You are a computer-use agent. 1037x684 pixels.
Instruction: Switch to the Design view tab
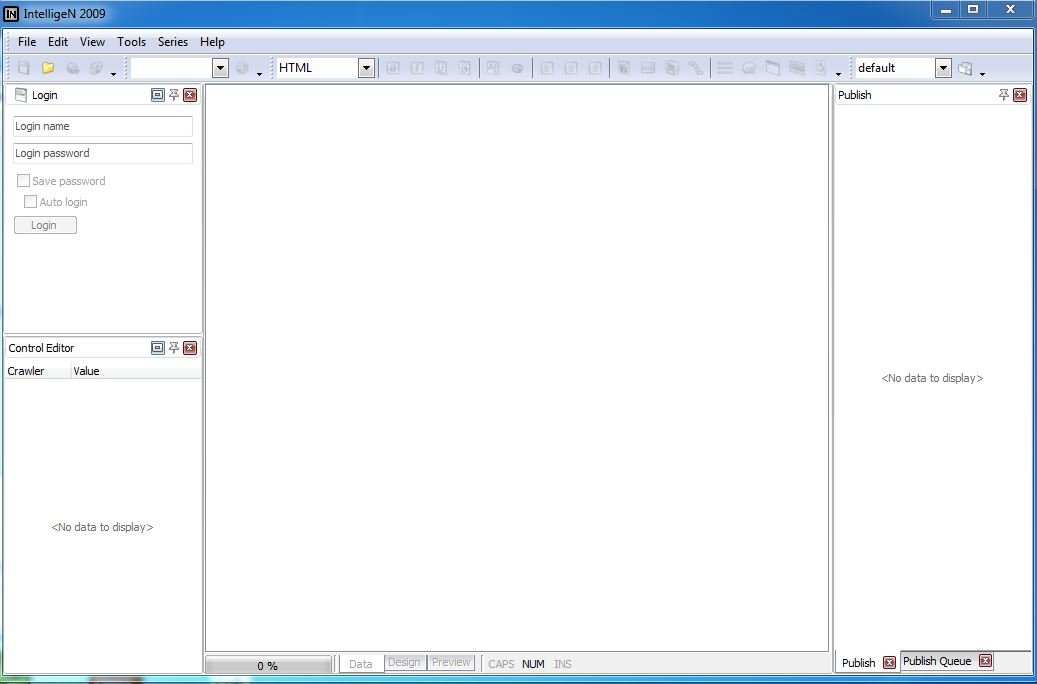[404, 662]
